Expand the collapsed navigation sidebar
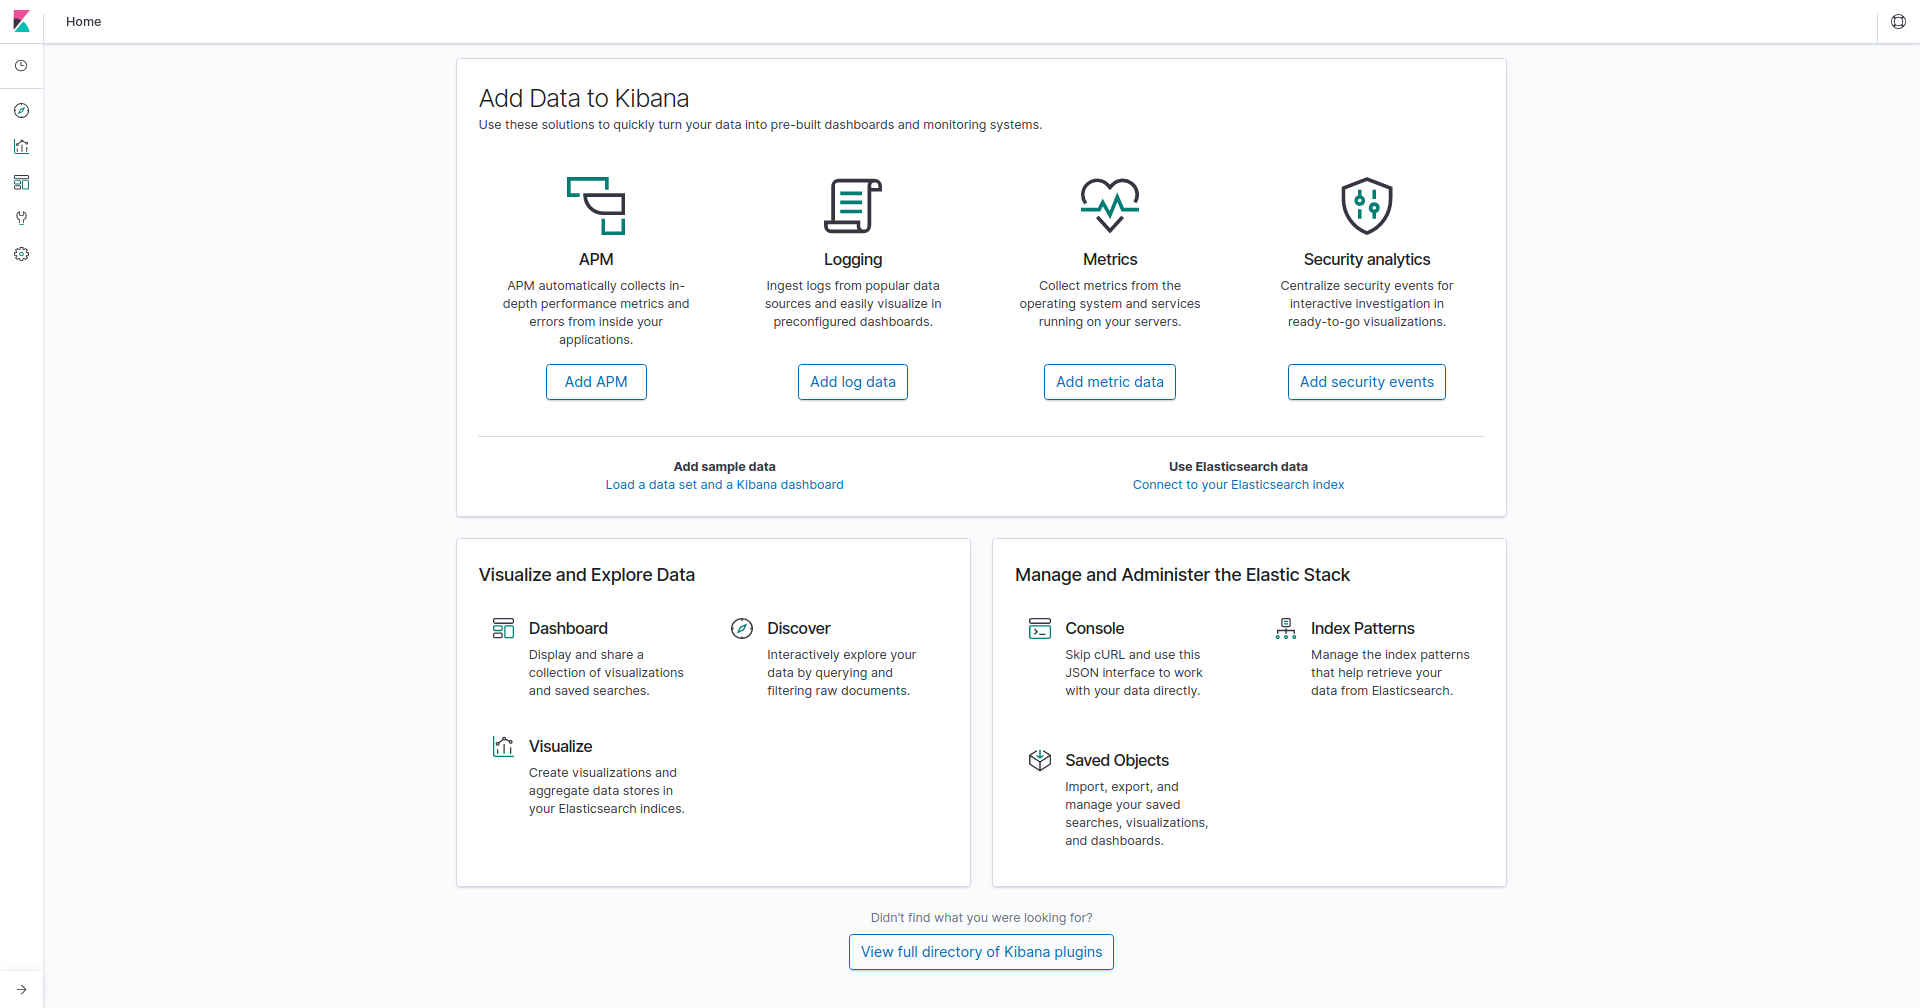 point(21,988)
